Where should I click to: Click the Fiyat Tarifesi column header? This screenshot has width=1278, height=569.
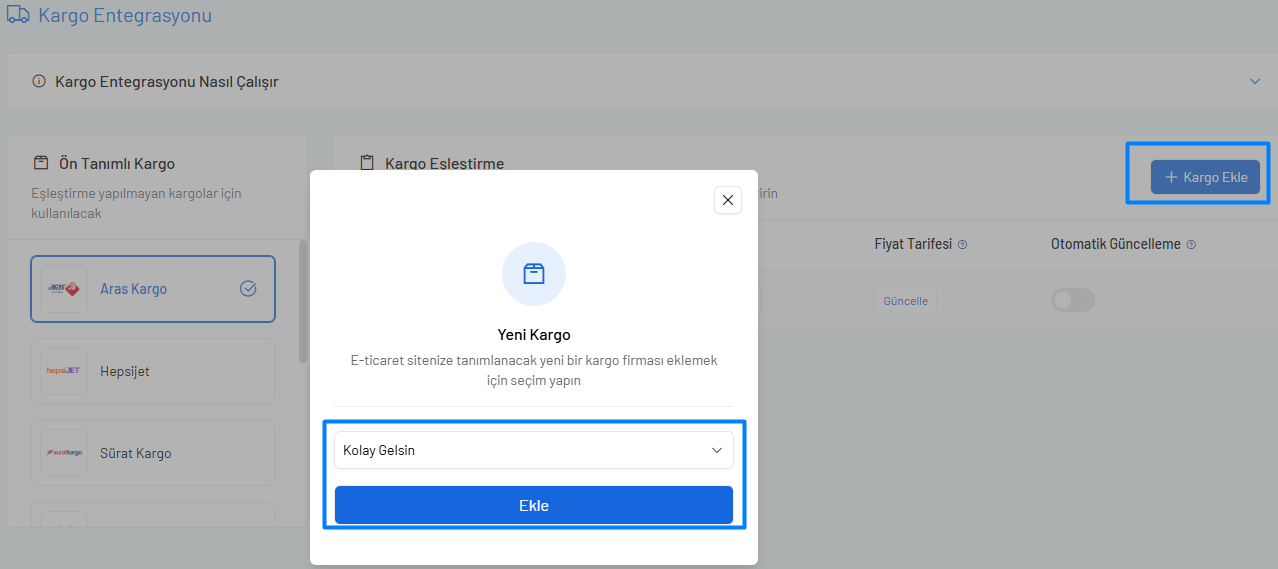[913, 244]
